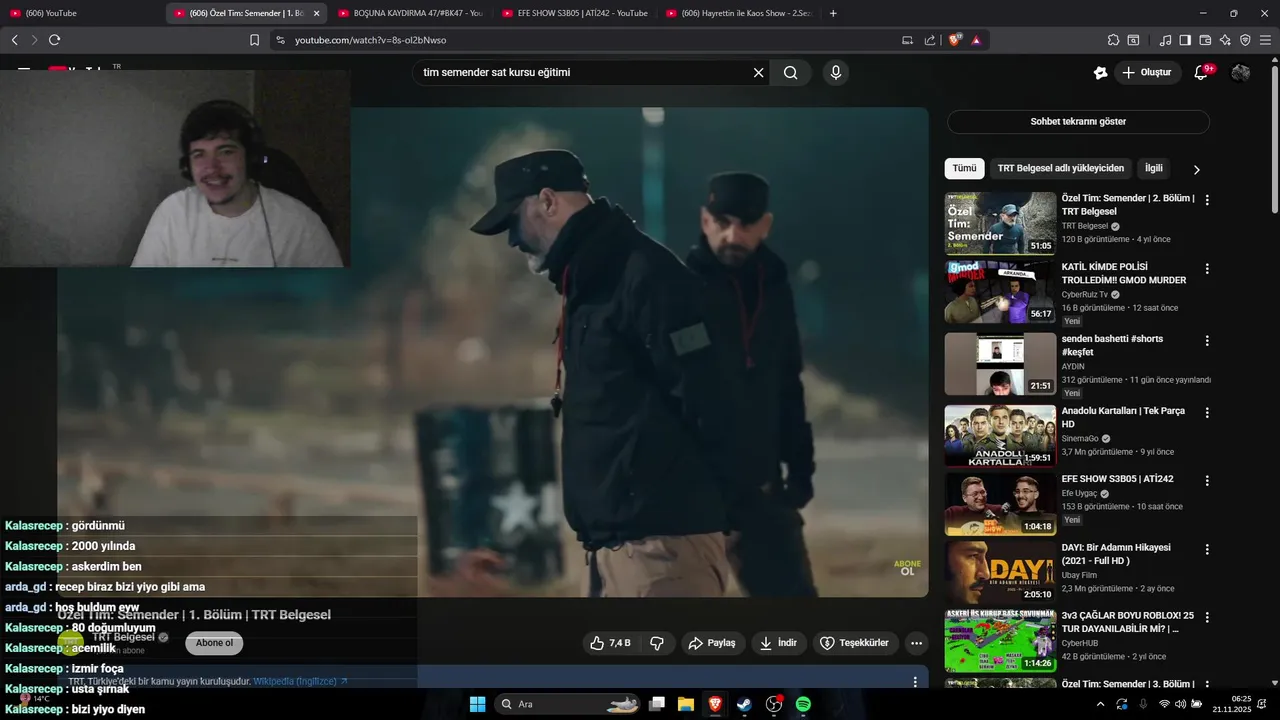Viewport: 1280px width, 720px height.
Task: Open the Brave Wallet icon
Action: [x=1205, y=40]
